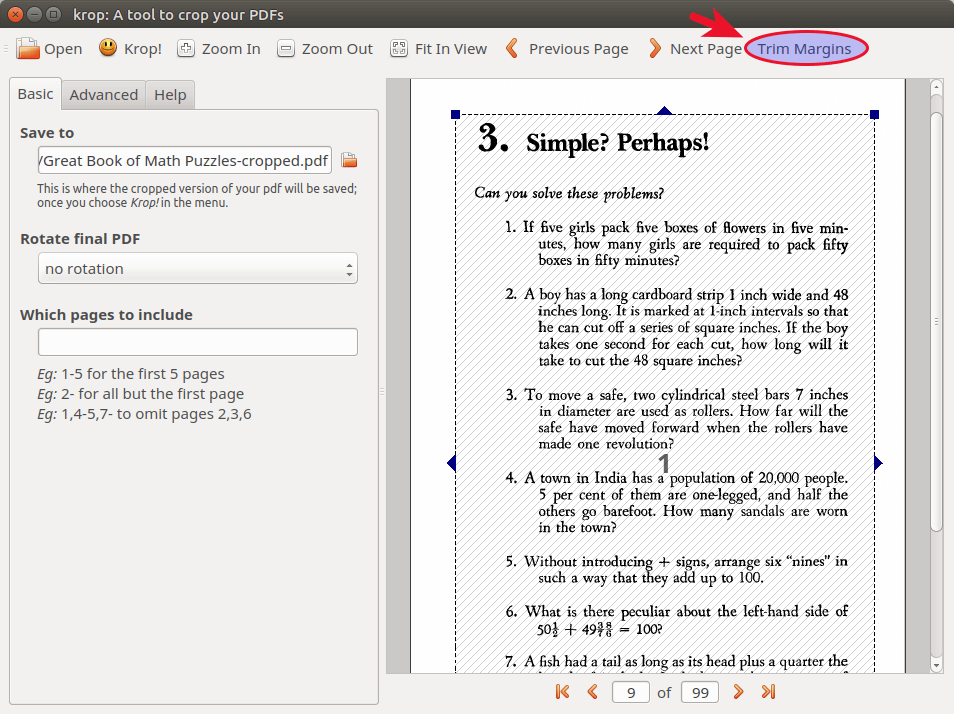Image resolution: width=954 pixels, height=714 pixels.
Task: Jump to last page navigation icon
Action: [768, 691]
